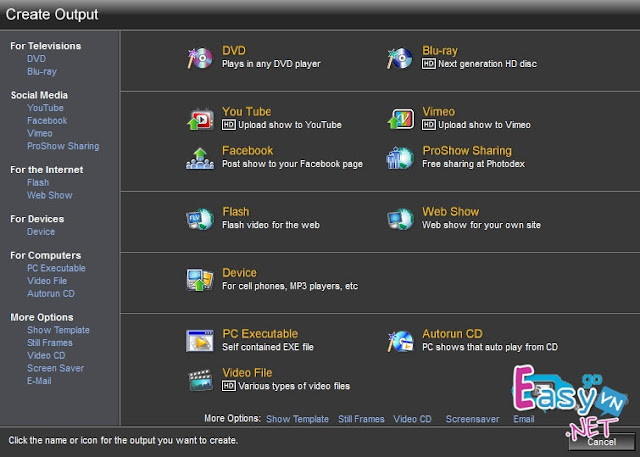
Task: Select the ProShow Sharing output title
Action: (467, 151)
